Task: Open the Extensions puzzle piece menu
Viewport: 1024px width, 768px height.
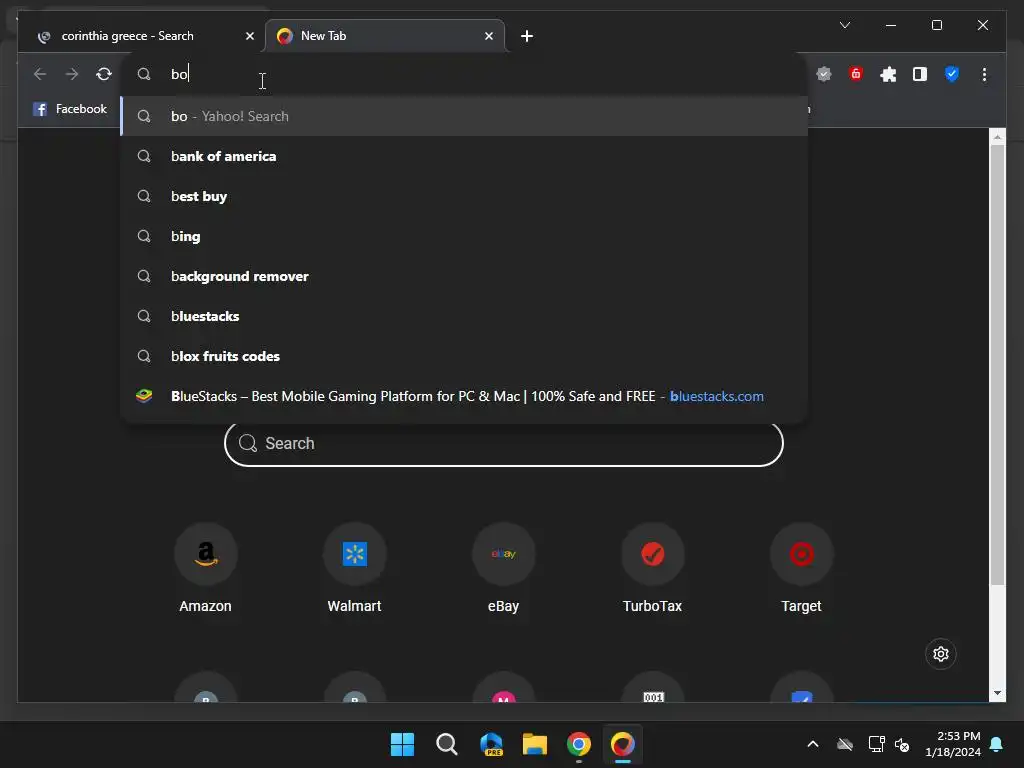Action: [x=888, y=74]
